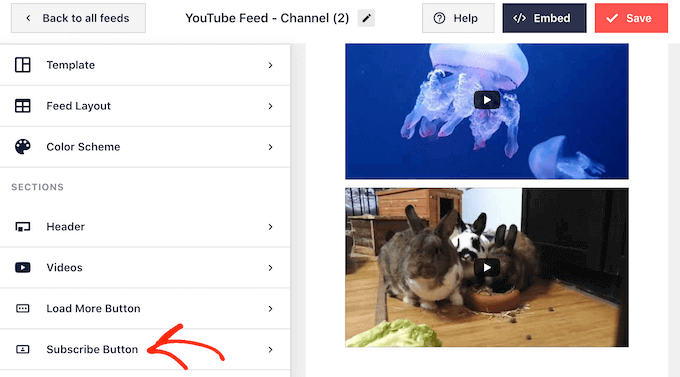
Task: Open the Template settings
Action: pos(145,65)
